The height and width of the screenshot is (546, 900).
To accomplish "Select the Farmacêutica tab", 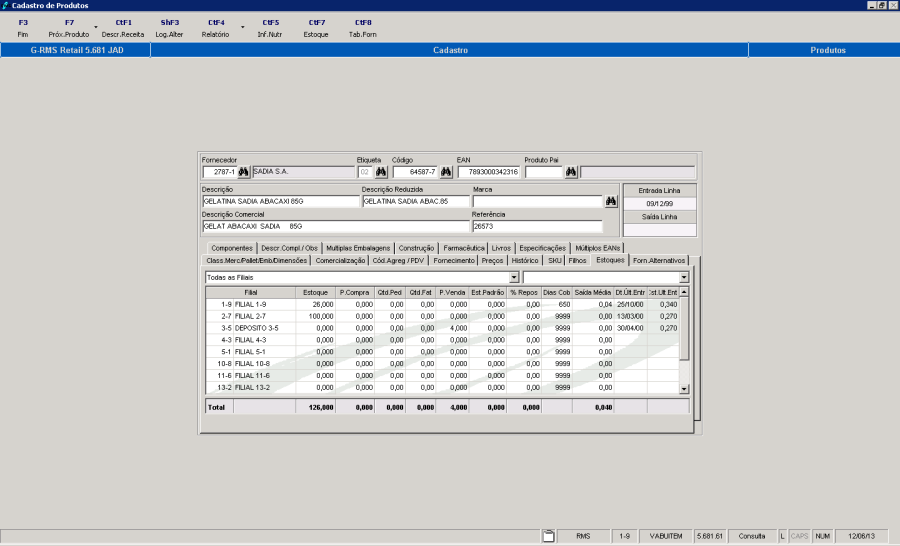I will (464, 248).
